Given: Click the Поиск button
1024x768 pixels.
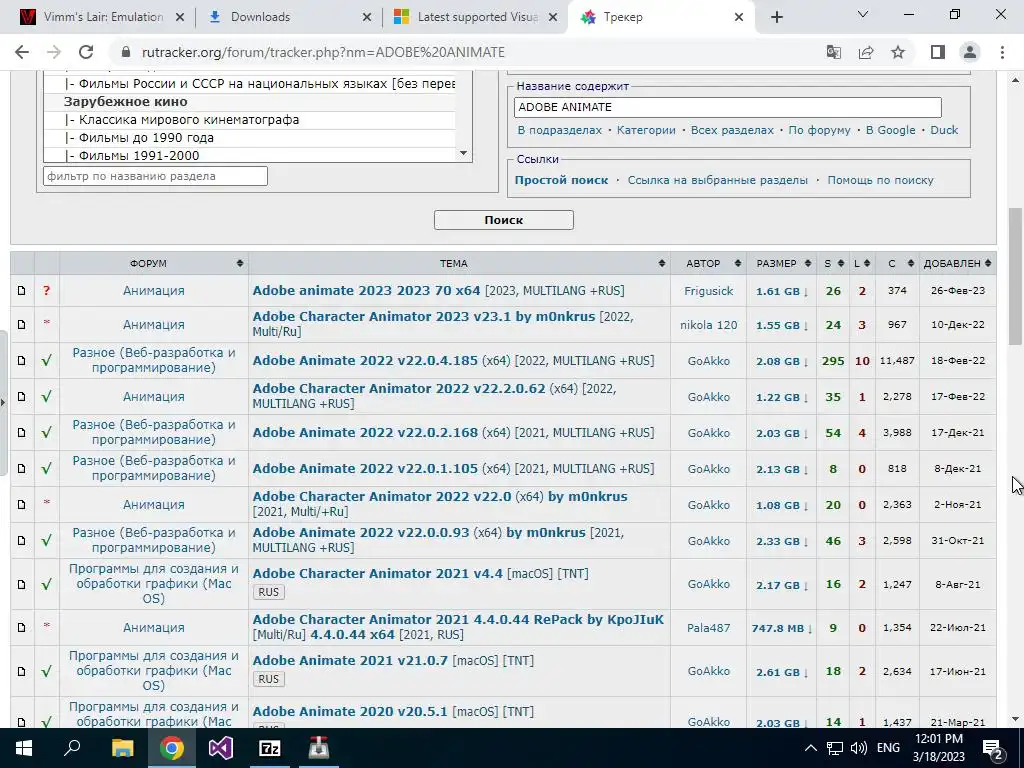Looking at the screenshot, I should click(504, 220).
